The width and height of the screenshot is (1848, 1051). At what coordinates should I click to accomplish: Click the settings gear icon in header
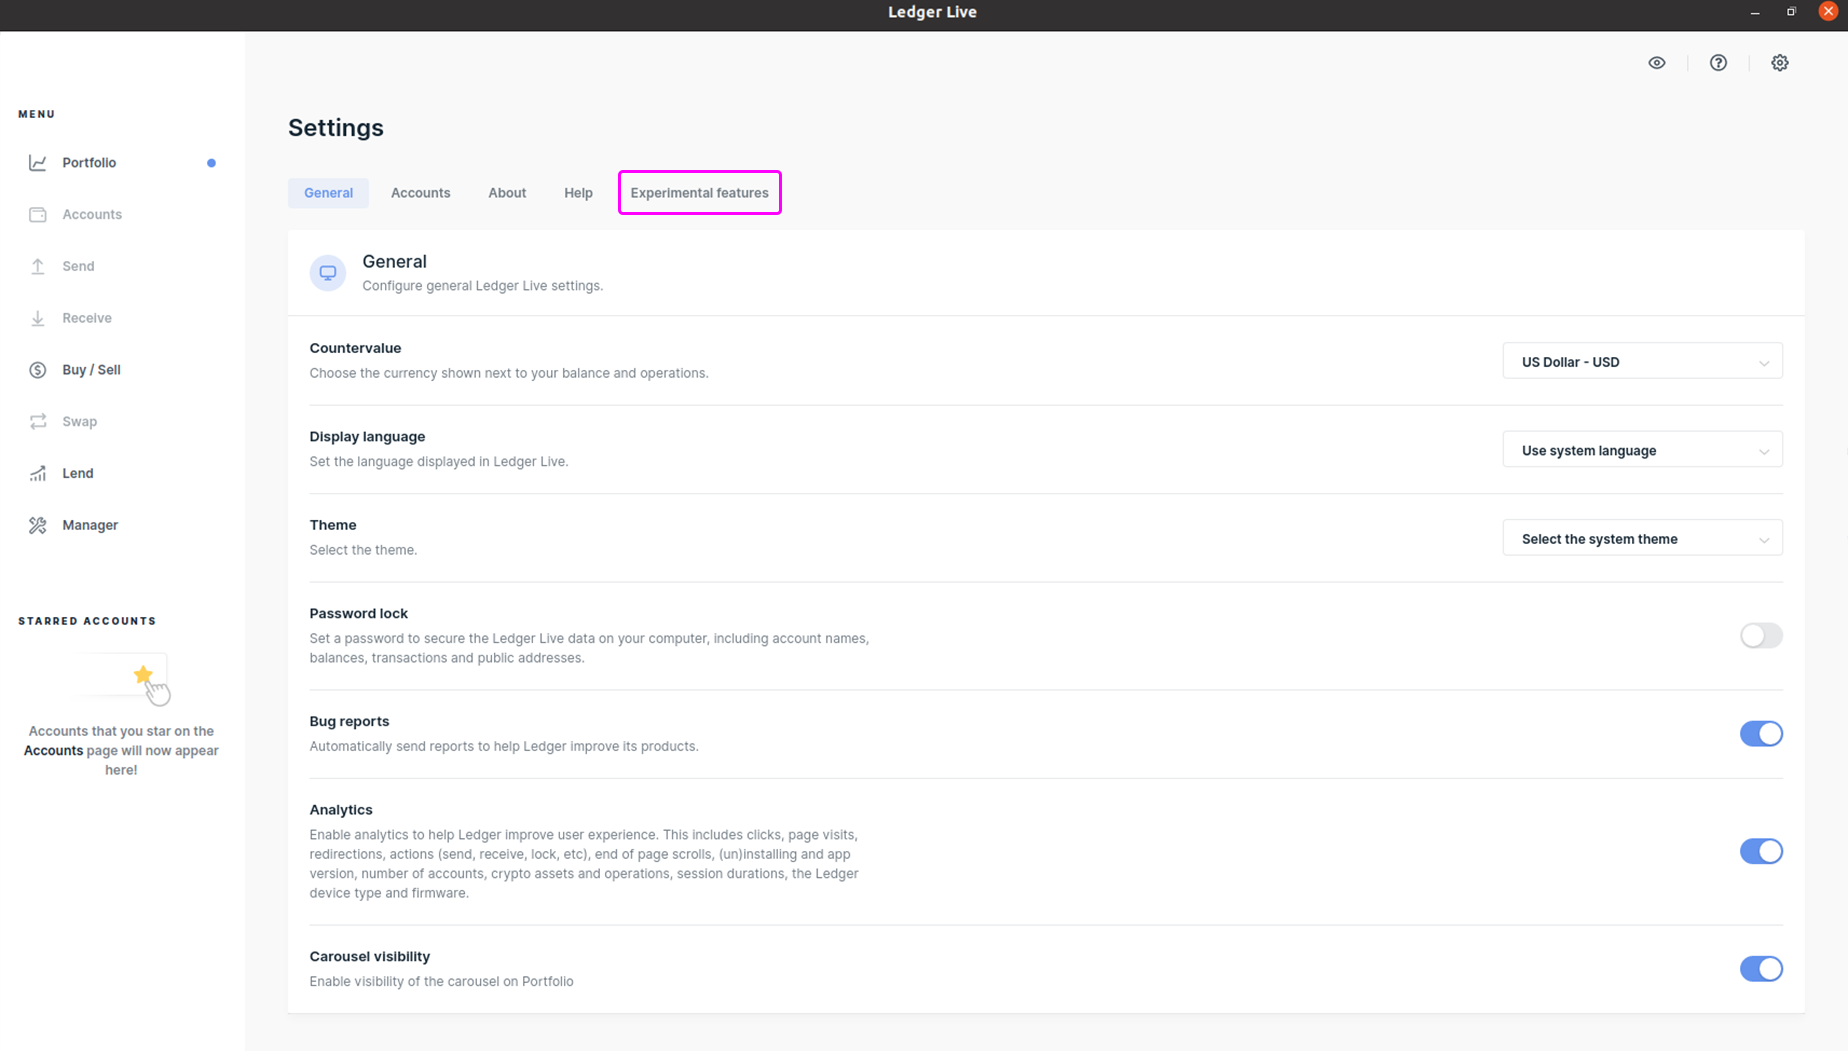click(1780, 63)
